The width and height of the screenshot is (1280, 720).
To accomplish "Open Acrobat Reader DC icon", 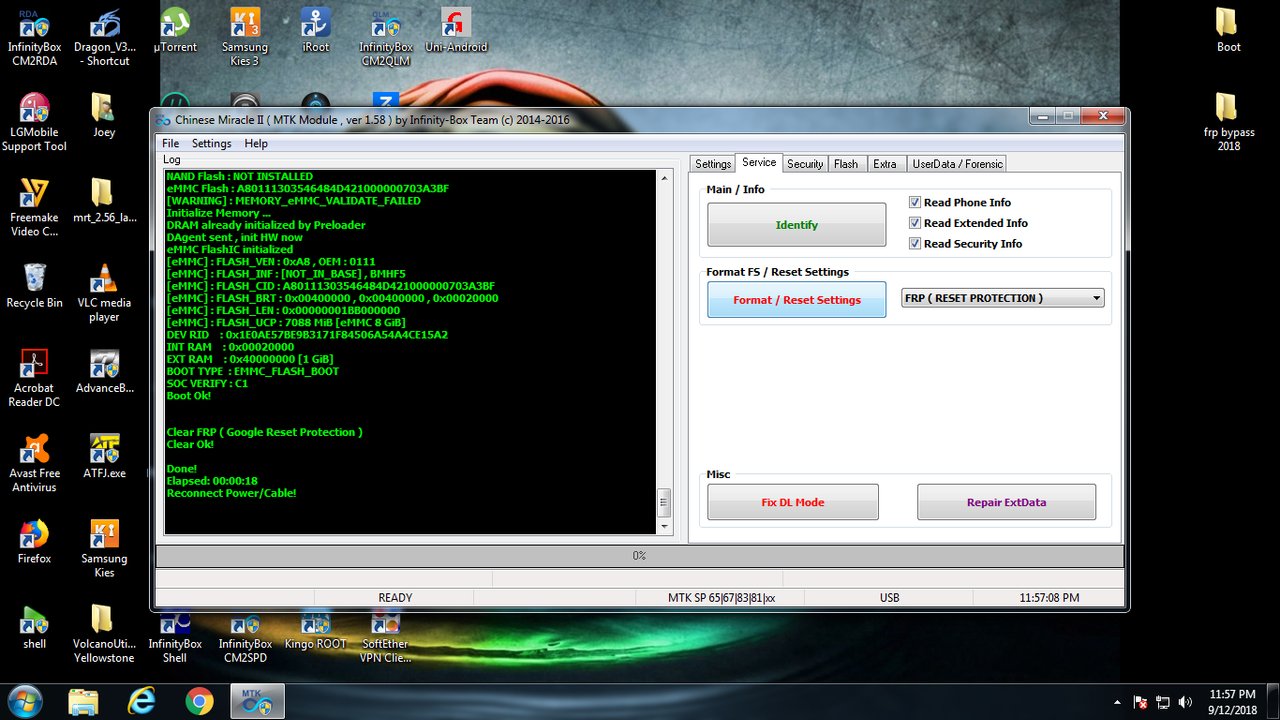I will [x=34, y=378].
